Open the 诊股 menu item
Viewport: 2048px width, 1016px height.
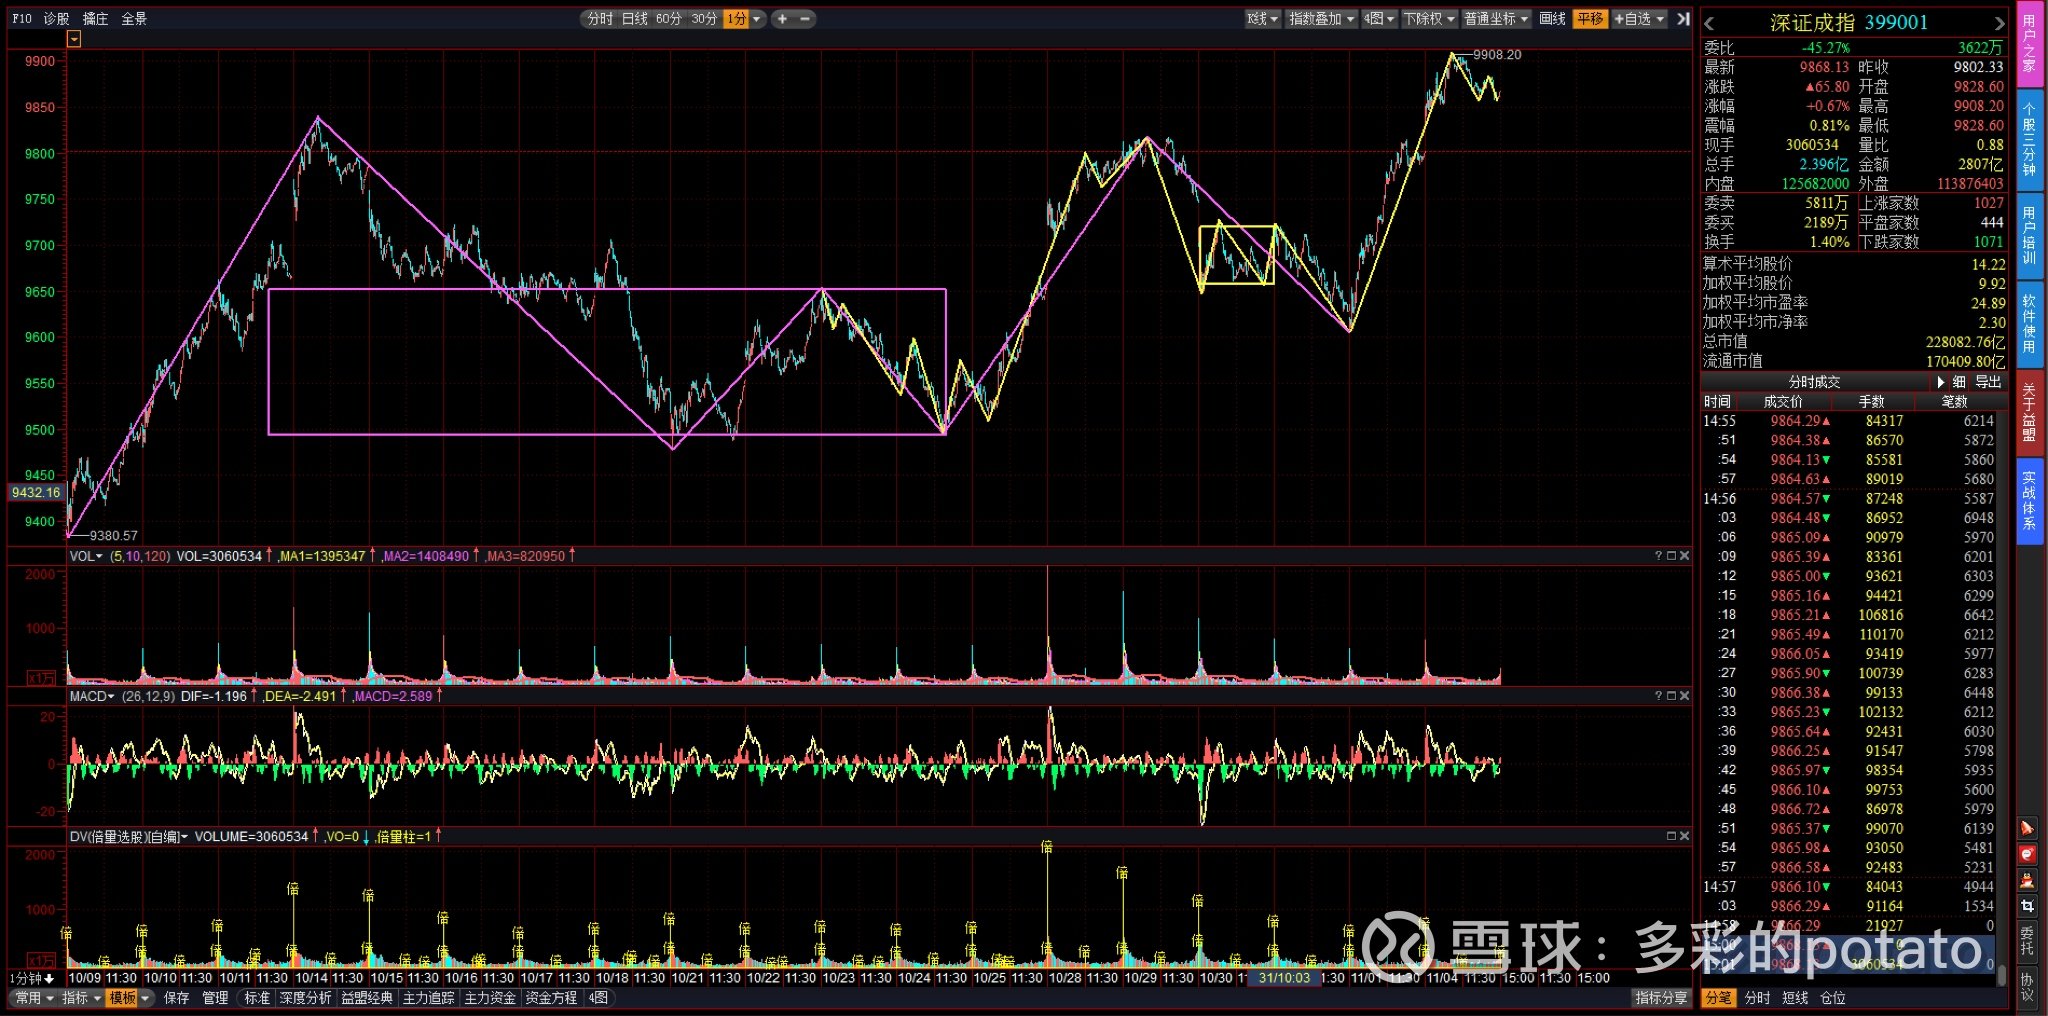tap(57, 19)
